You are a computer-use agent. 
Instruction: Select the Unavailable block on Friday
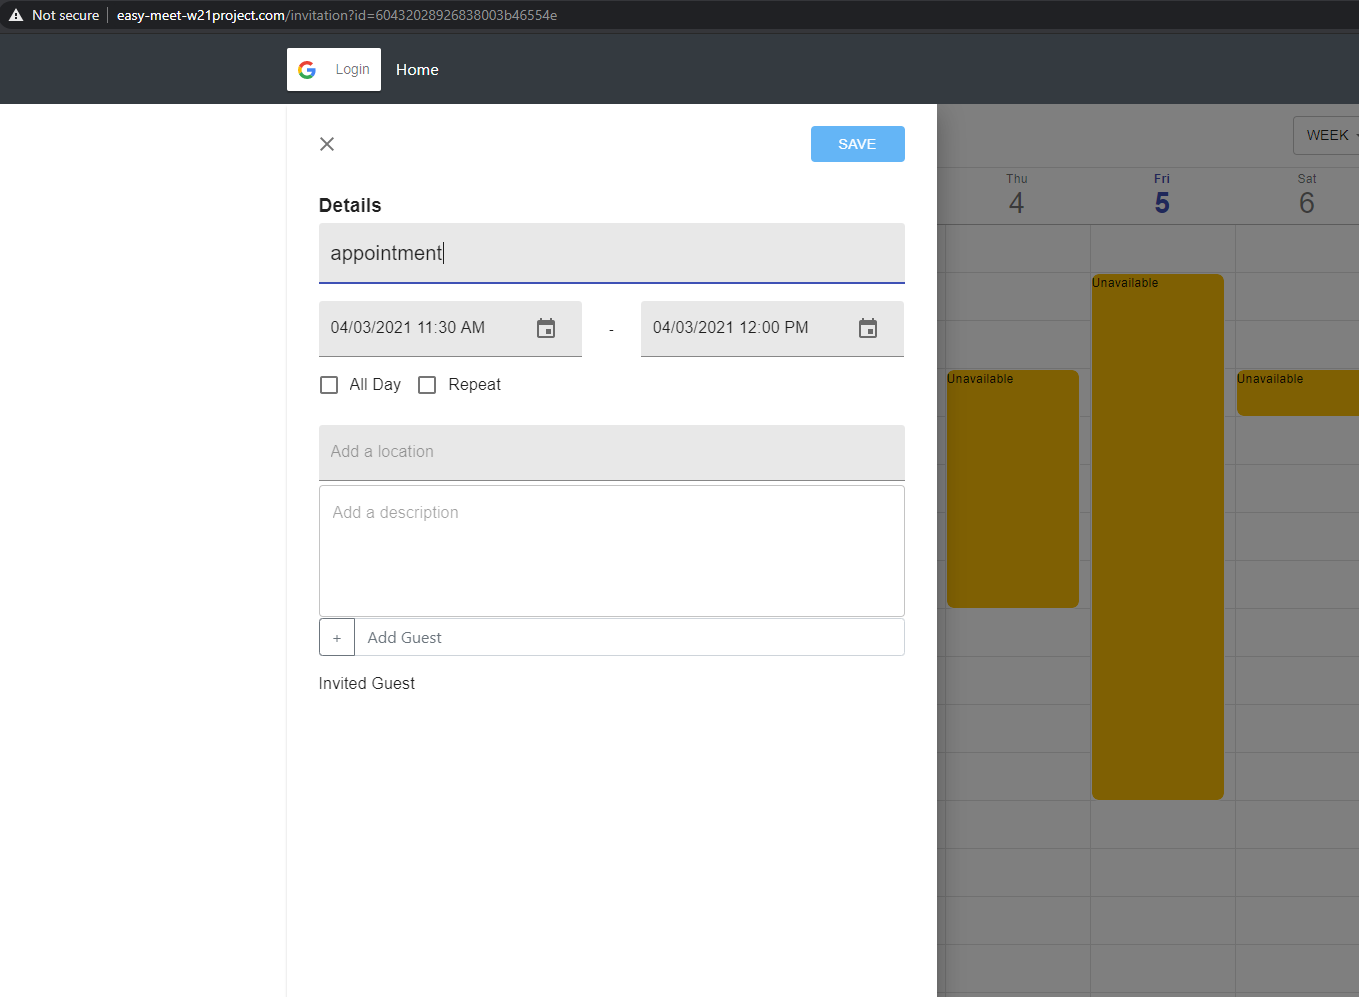[1158, 537]
